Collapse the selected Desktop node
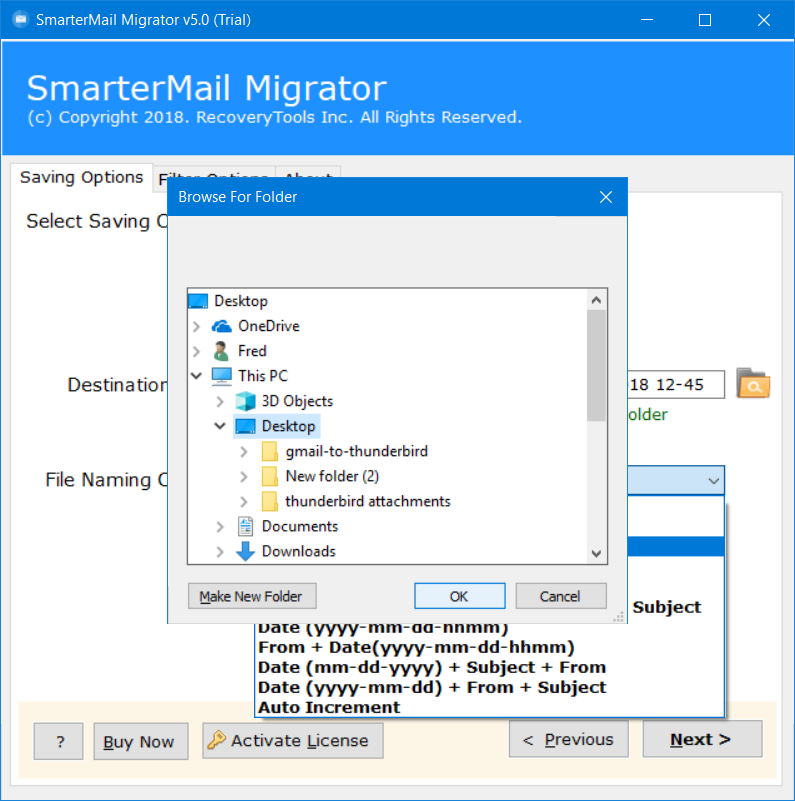 [x=220, y=426]
